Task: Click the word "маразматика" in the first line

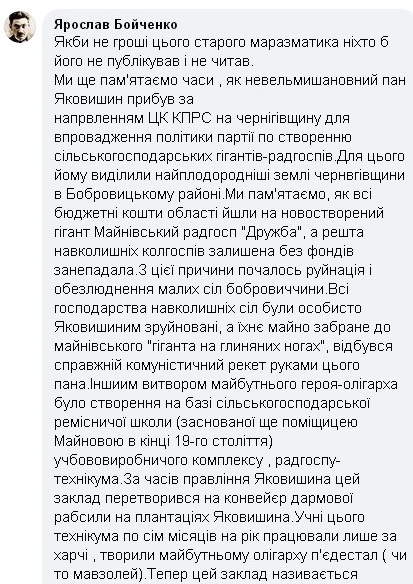Action: (x=294, y=42)
